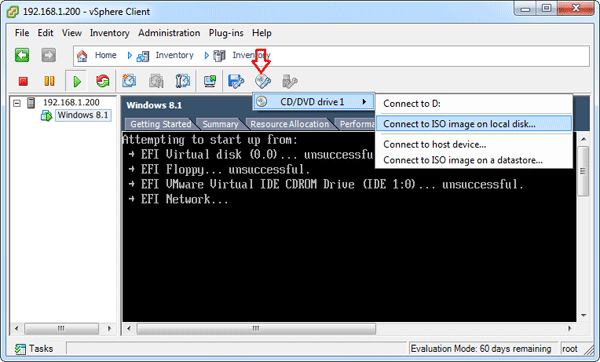600x362 pixels.
Task: Click left arrow of console horizontal scrollbar
Action: coord(129,328)
